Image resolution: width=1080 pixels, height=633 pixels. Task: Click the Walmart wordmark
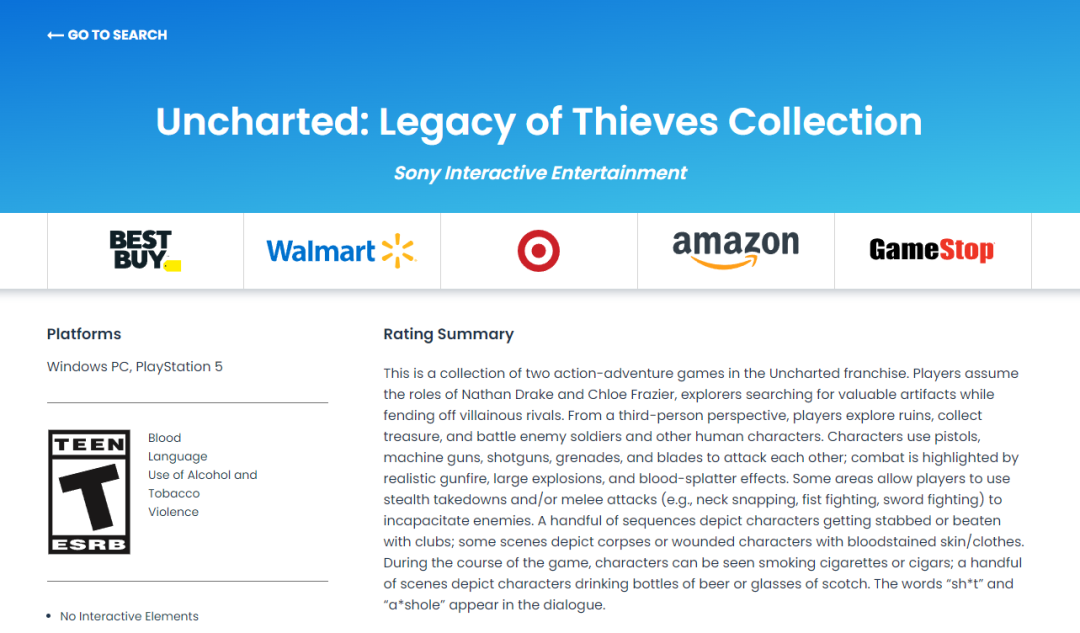click(x=321, y=251)
